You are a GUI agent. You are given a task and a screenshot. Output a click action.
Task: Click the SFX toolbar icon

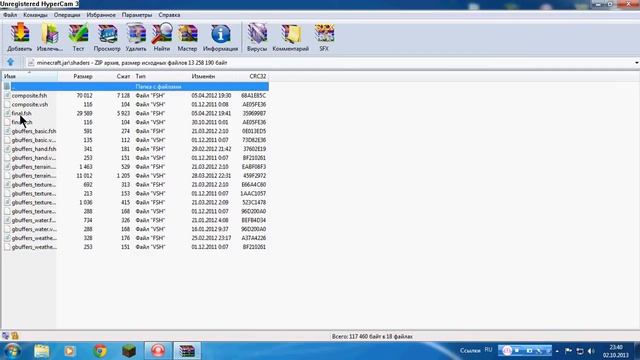coord(324,37)
